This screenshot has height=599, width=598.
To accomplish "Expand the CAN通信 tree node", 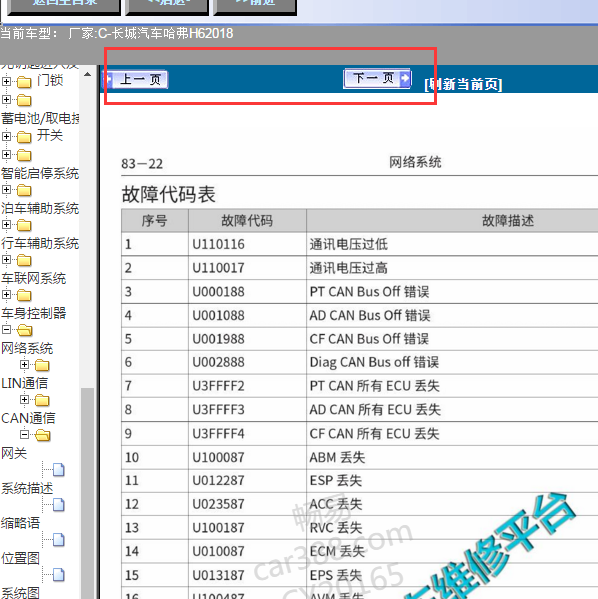I will tap(24, 399).
